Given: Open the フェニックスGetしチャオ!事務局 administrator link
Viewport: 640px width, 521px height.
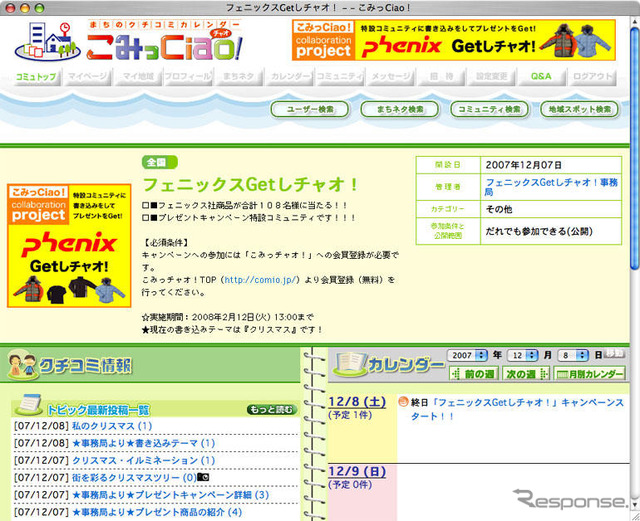Looking at the screenshot, I should pyautogui.click(x=551, y=187).
